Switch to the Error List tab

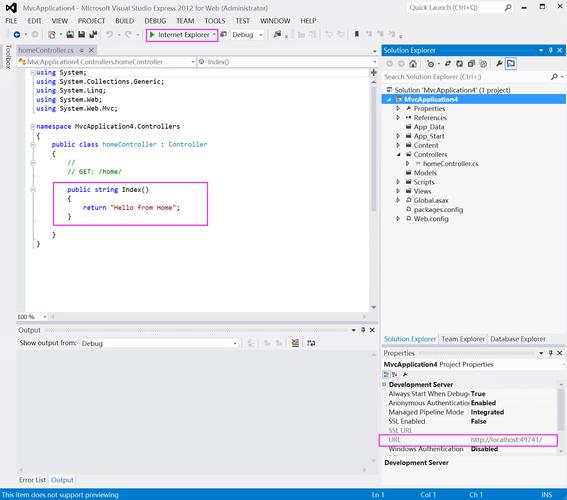pos(32,480)
